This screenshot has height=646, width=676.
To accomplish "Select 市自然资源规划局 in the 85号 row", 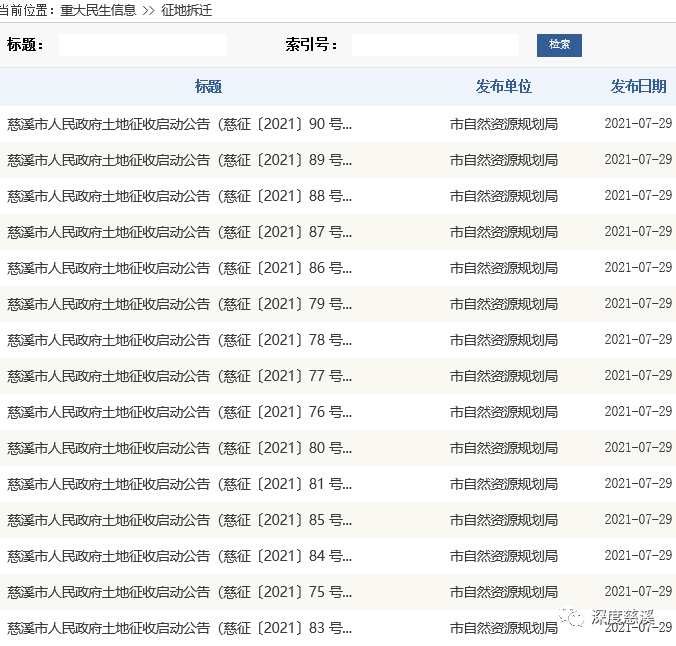I will coord(504,520).
